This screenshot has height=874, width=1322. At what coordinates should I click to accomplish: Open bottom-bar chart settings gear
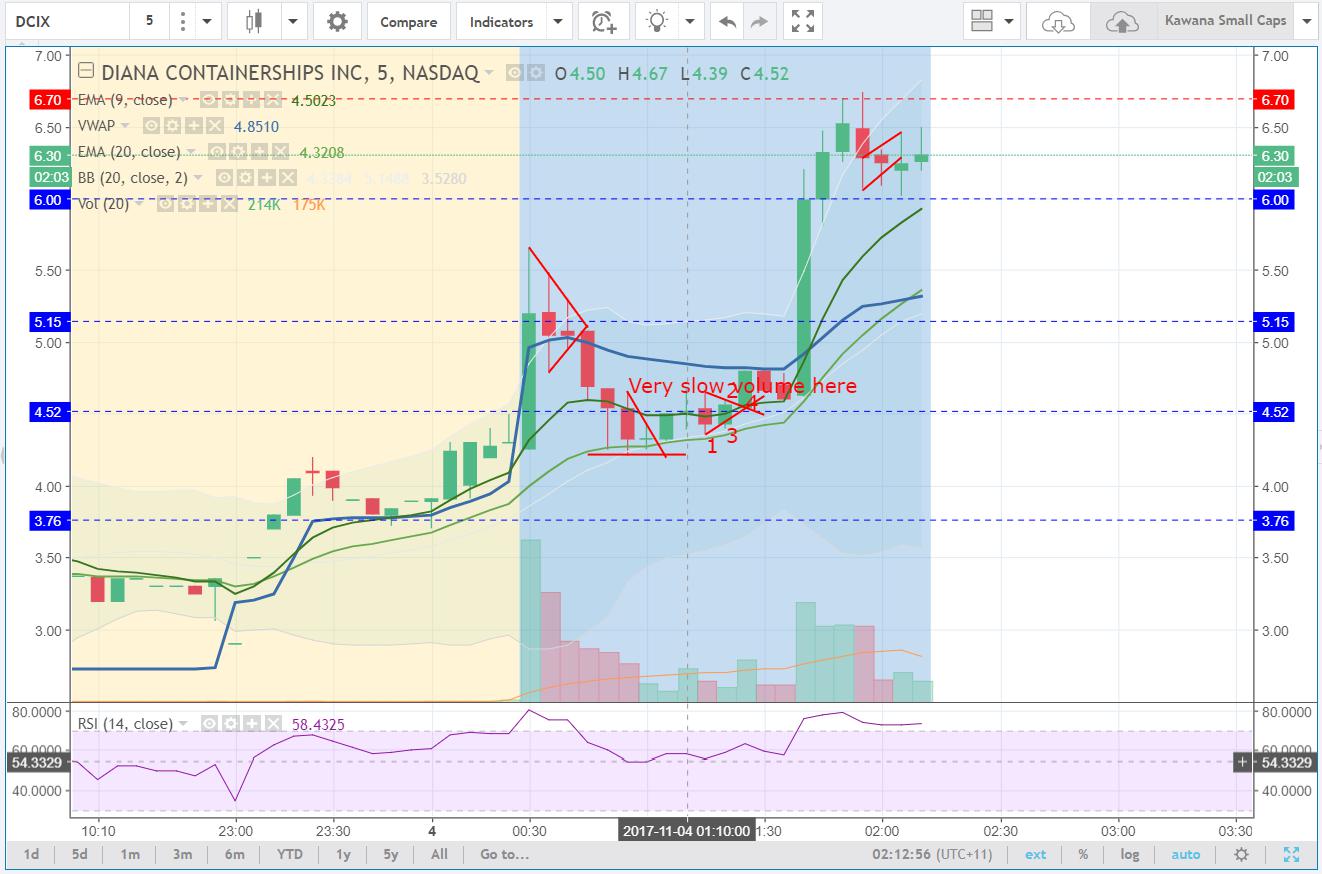click(1241, 855)
